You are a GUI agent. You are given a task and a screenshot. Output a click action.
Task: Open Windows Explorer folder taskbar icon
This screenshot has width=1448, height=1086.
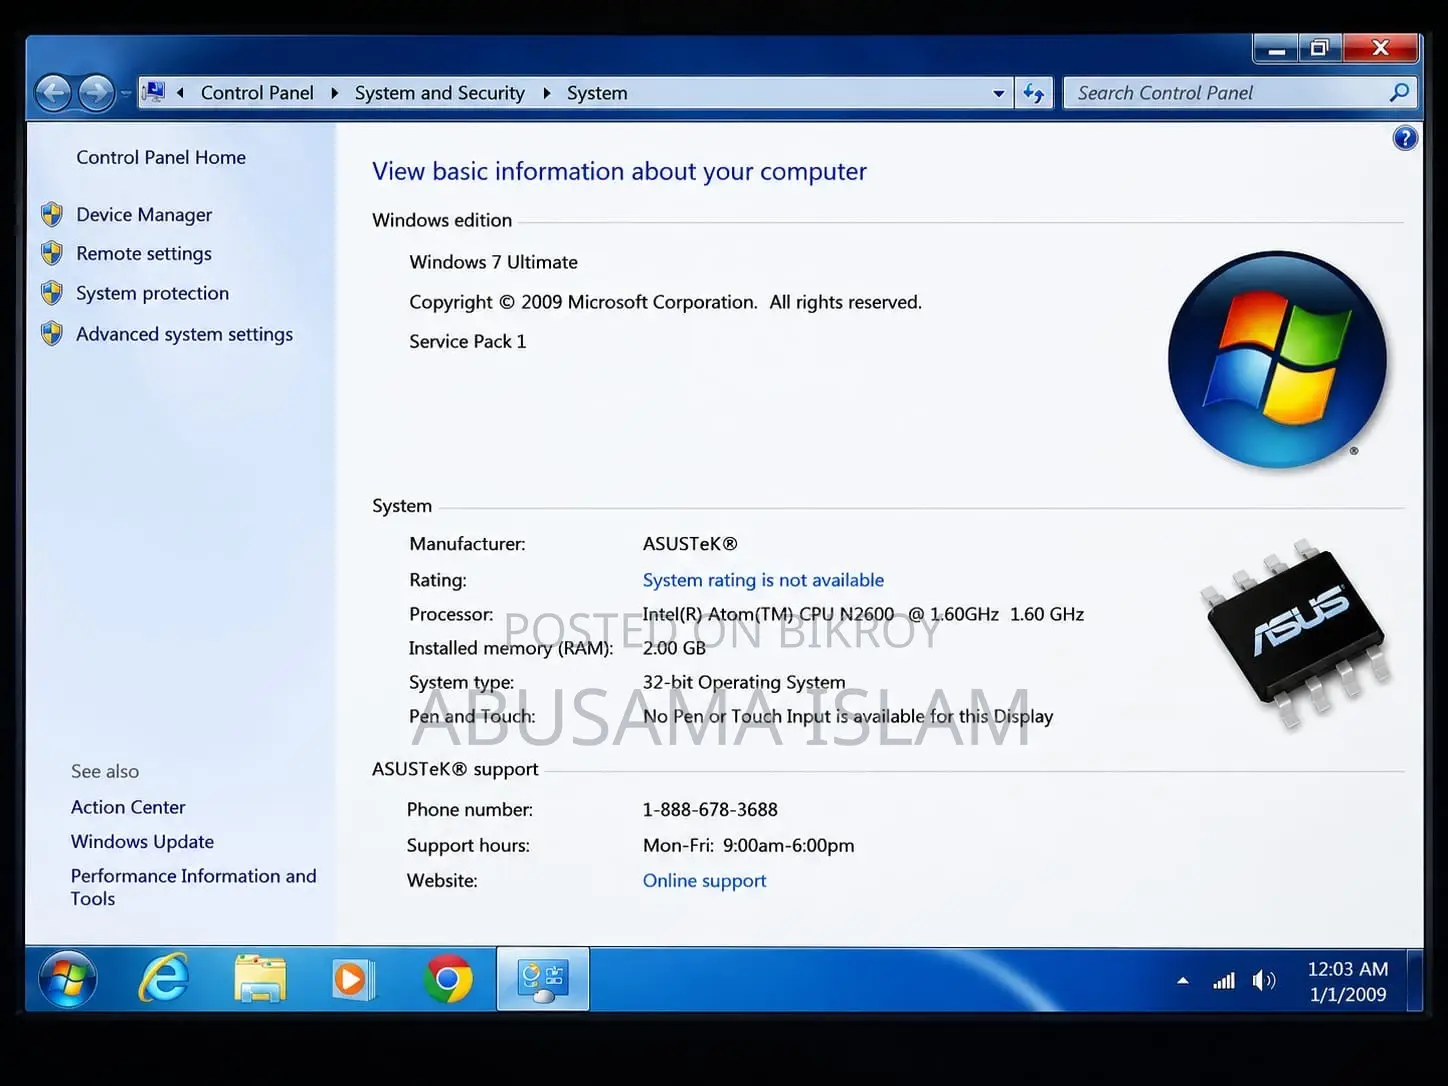(x=260, y=978)
